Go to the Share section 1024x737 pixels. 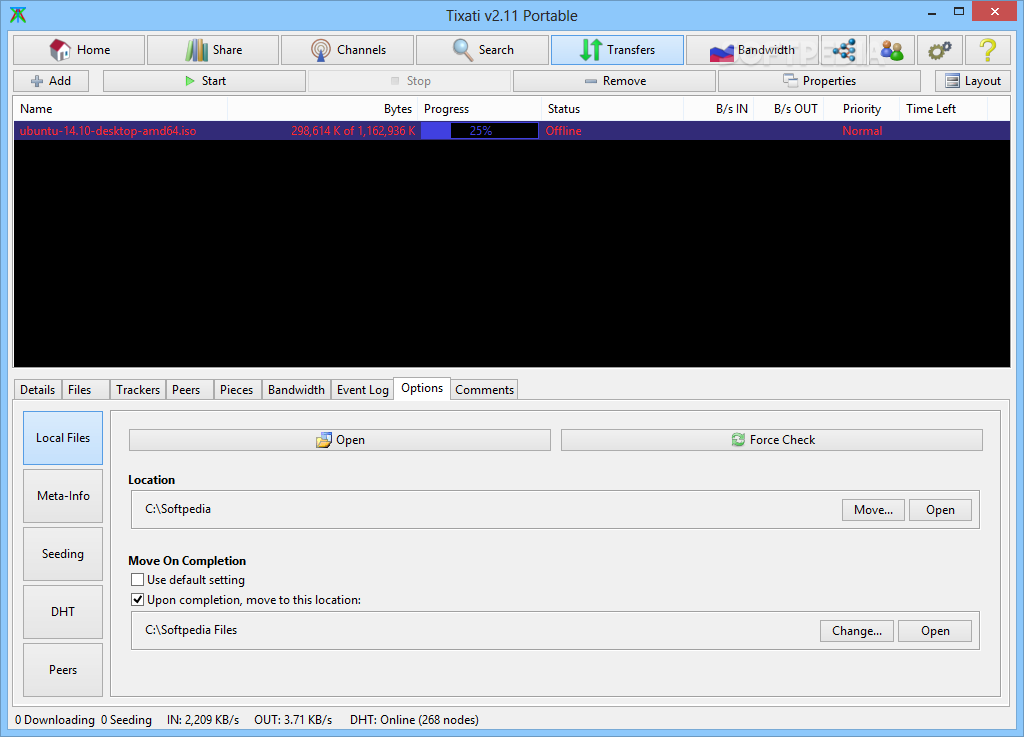point(213,50)
